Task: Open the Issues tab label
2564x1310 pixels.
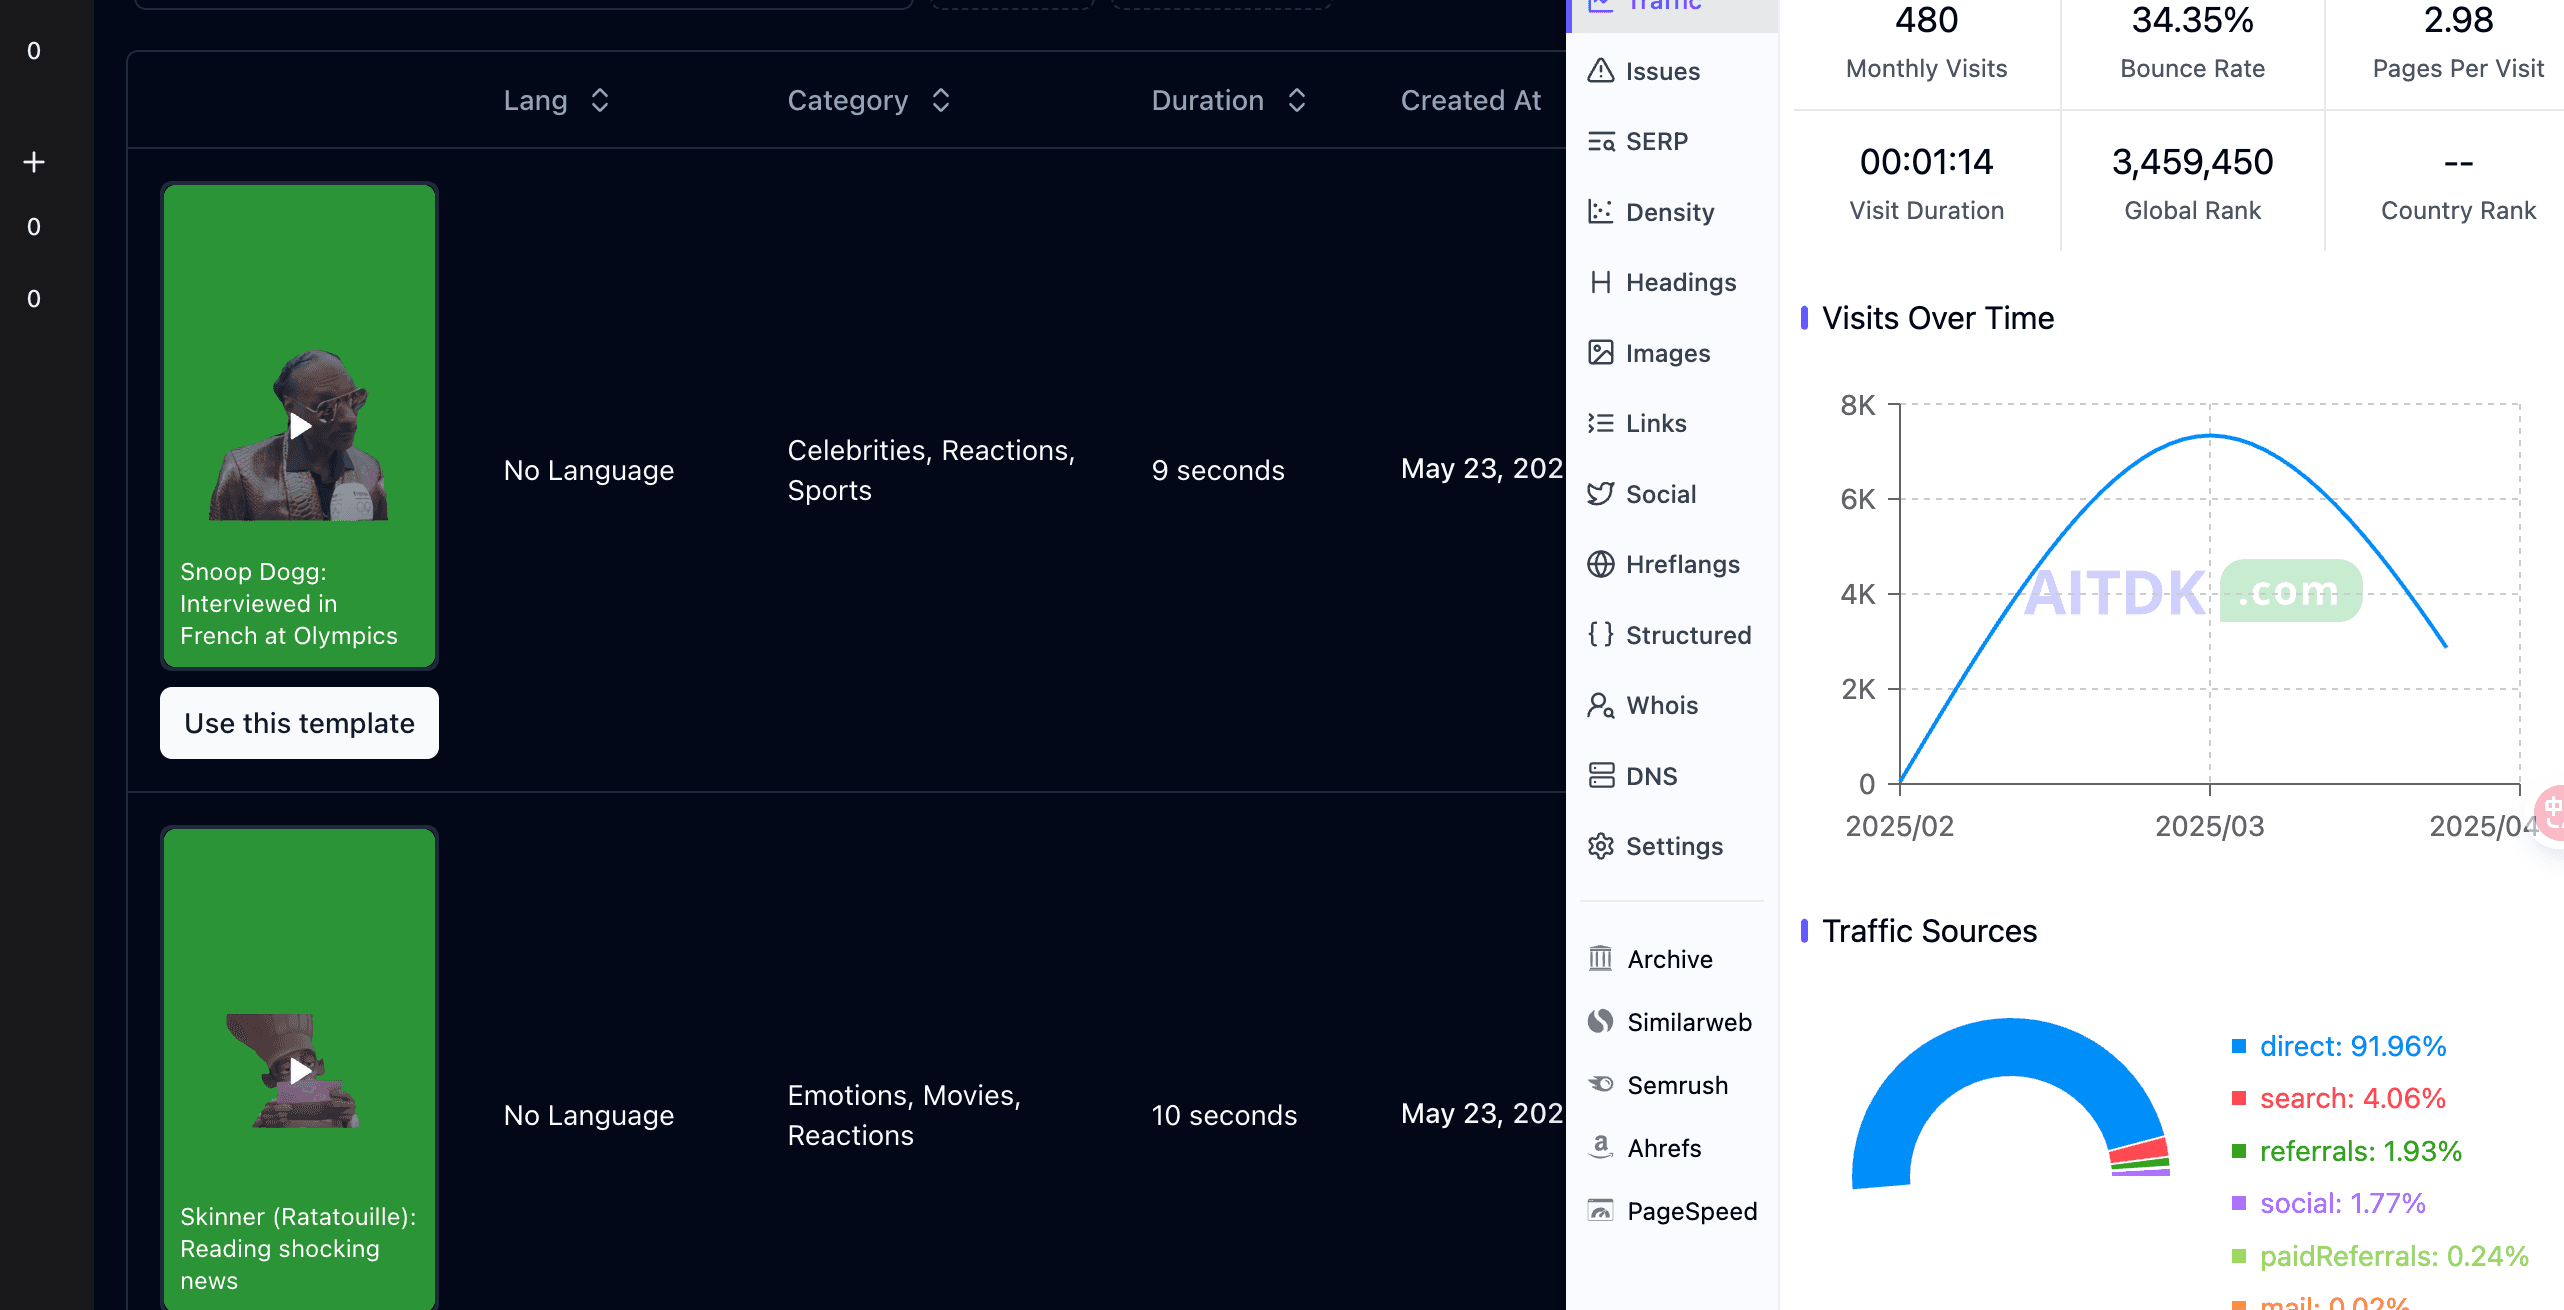Action: coord(1663,71)
